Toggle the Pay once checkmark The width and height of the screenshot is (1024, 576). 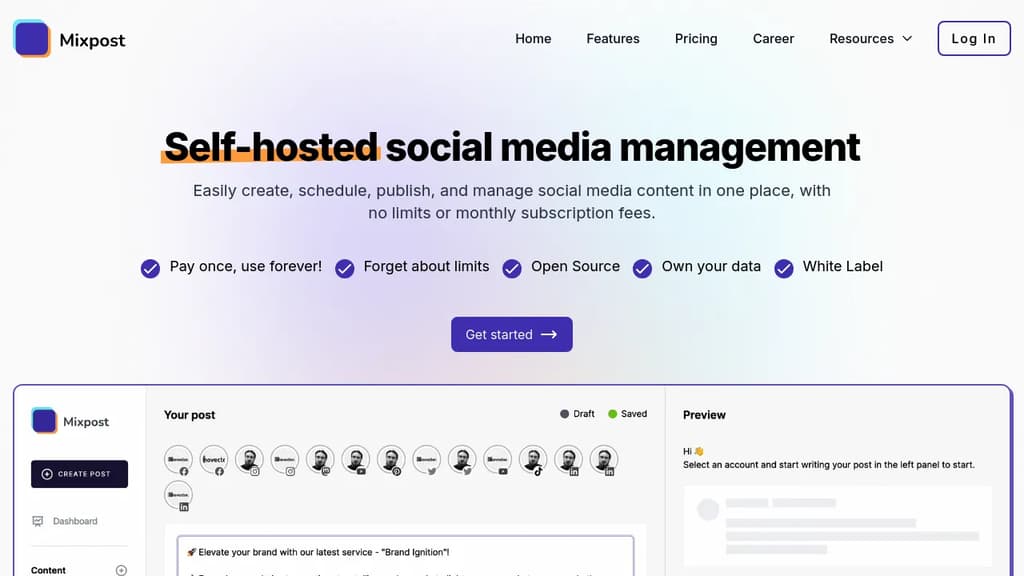coord(150,268)
